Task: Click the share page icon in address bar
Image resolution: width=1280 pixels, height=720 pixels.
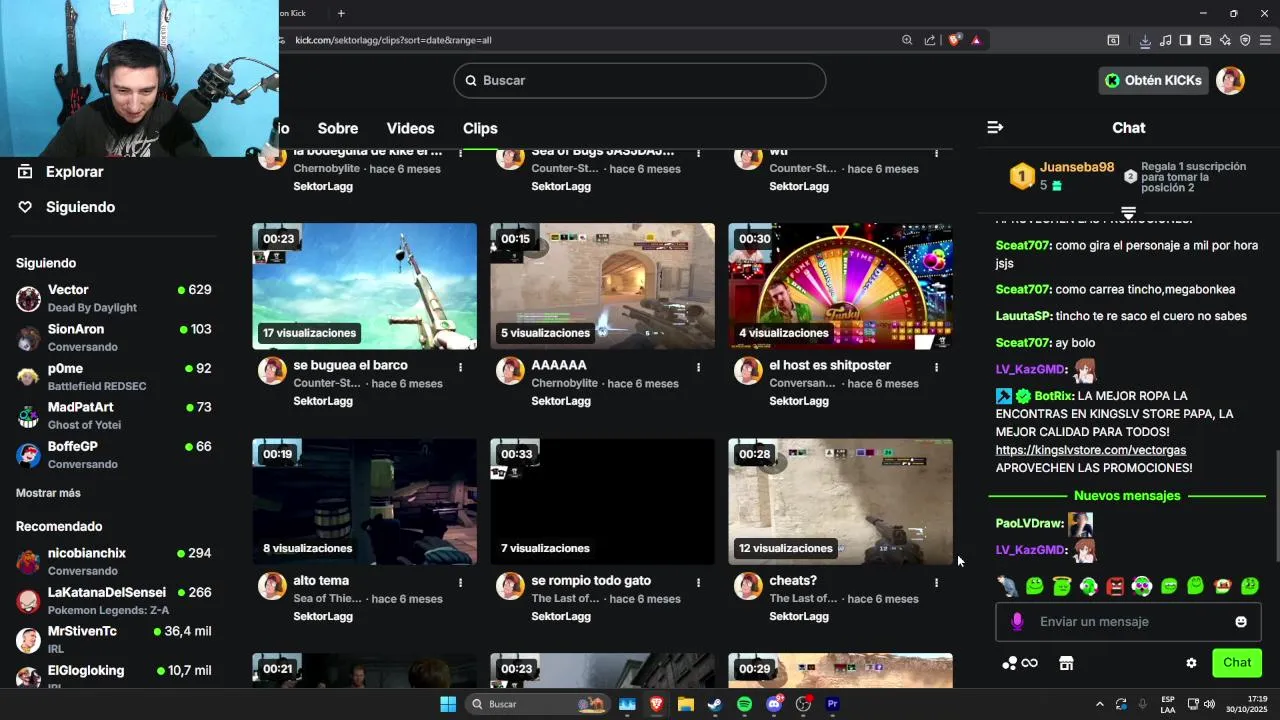Action: click(x=930, y=40)
